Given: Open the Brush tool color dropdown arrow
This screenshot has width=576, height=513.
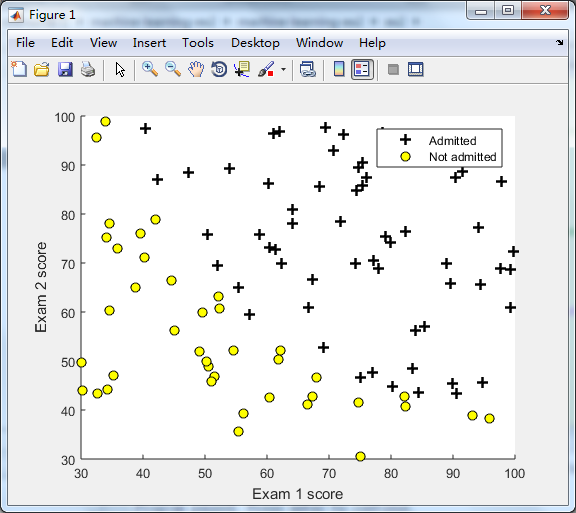Looking at the screenshot, I should coord(283,69).
